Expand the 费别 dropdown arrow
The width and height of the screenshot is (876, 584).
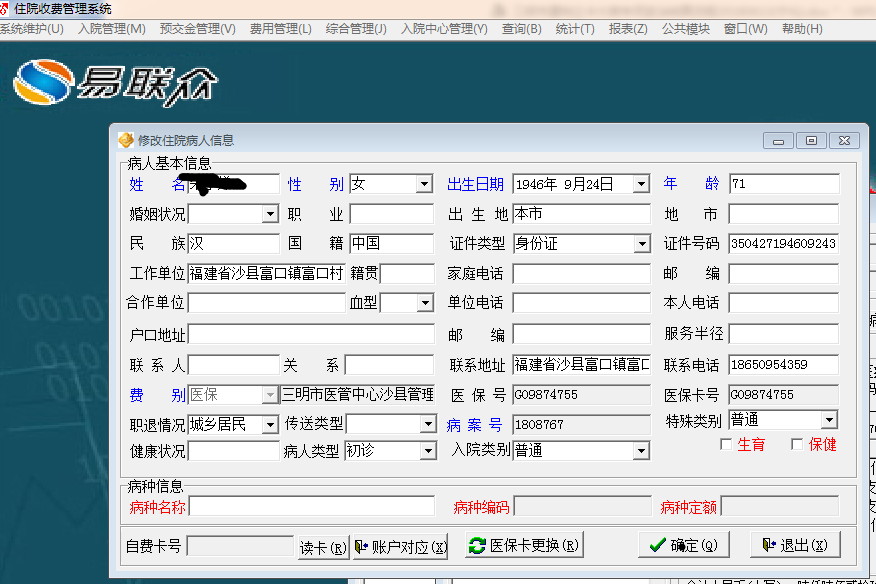click(270, 395)
